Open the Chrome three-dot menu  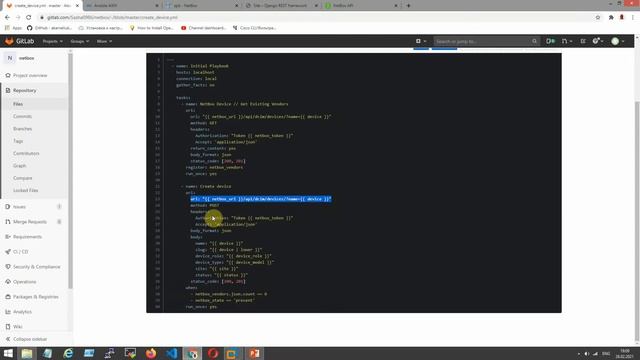click(x=633, y=18)
